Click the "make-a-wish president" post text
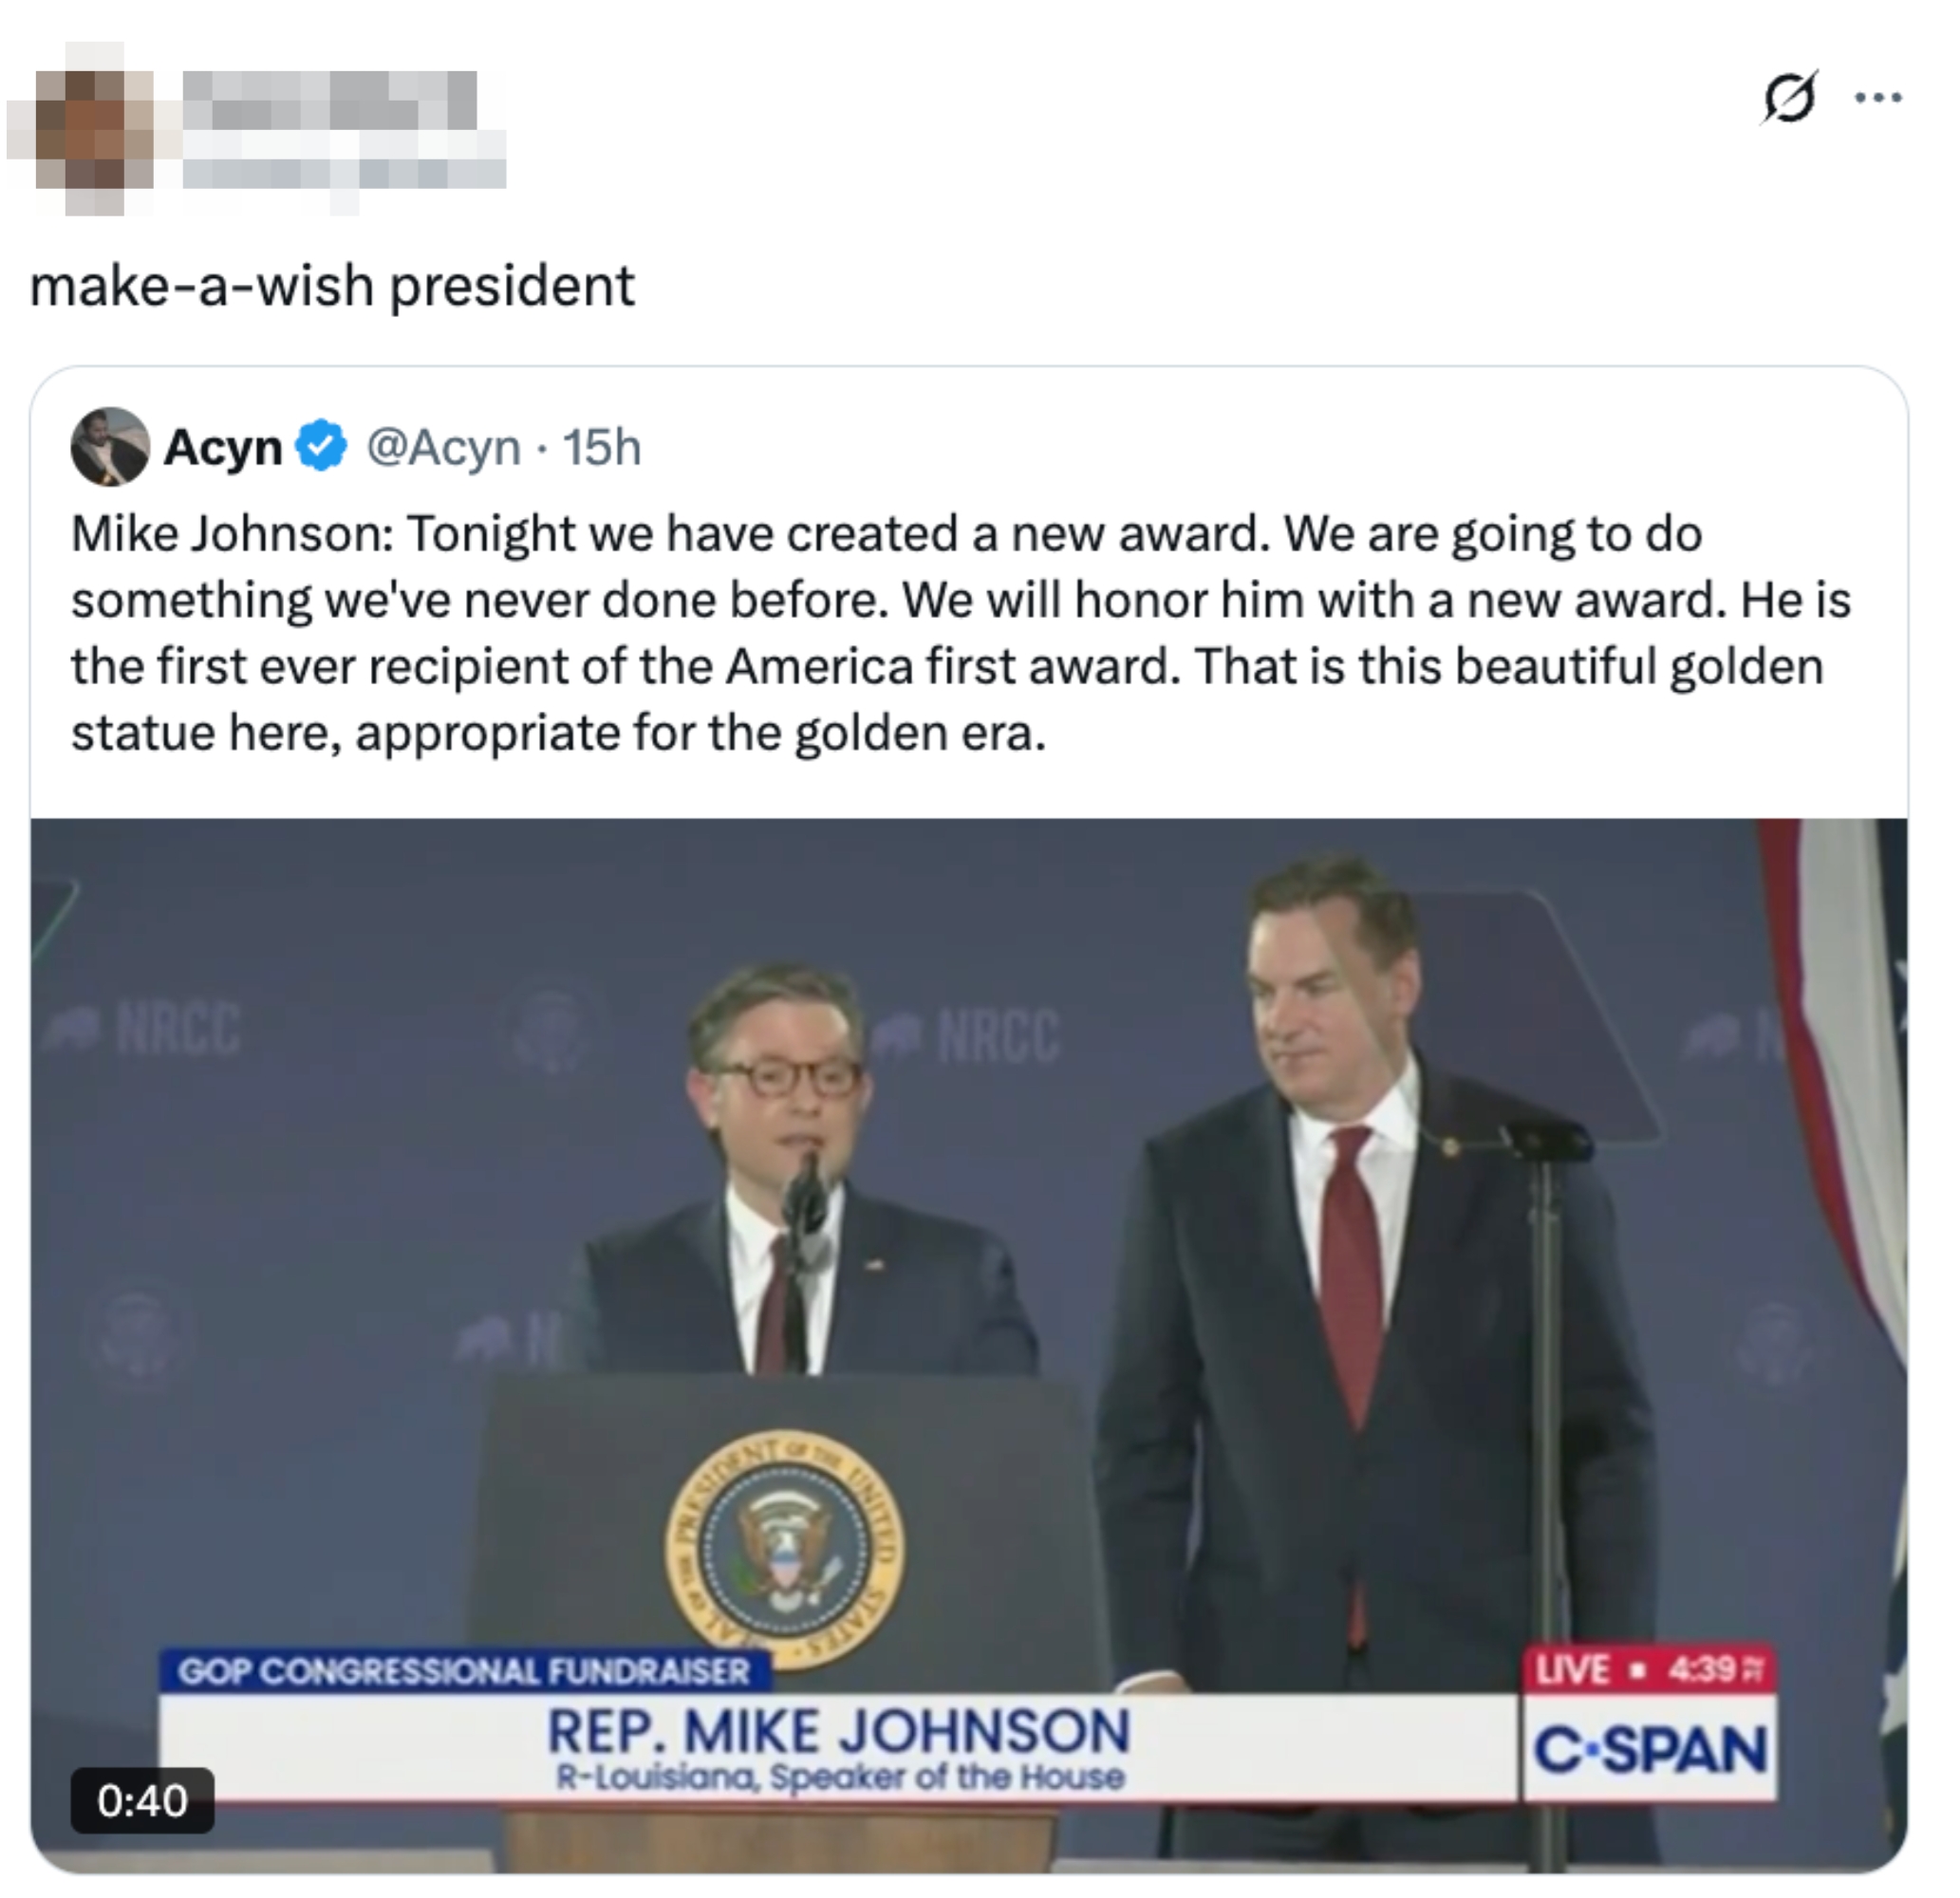This screenshot has height=1898, width=1960. (332, 286)
